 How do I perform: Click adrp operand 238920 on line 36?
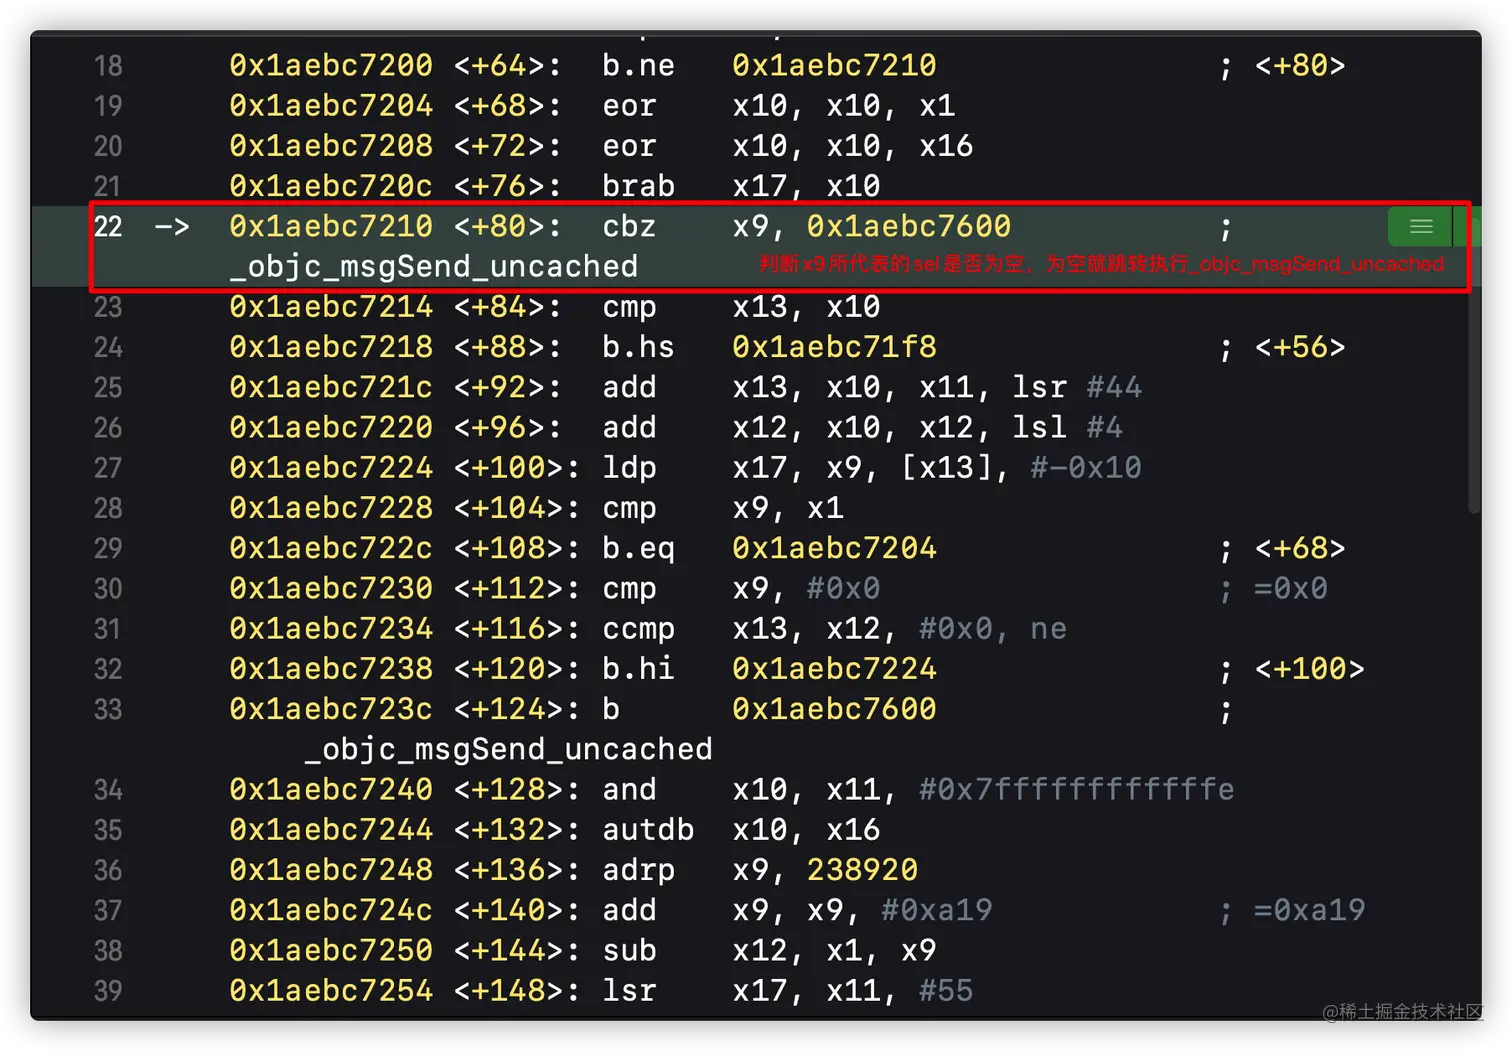pos(862,870)
